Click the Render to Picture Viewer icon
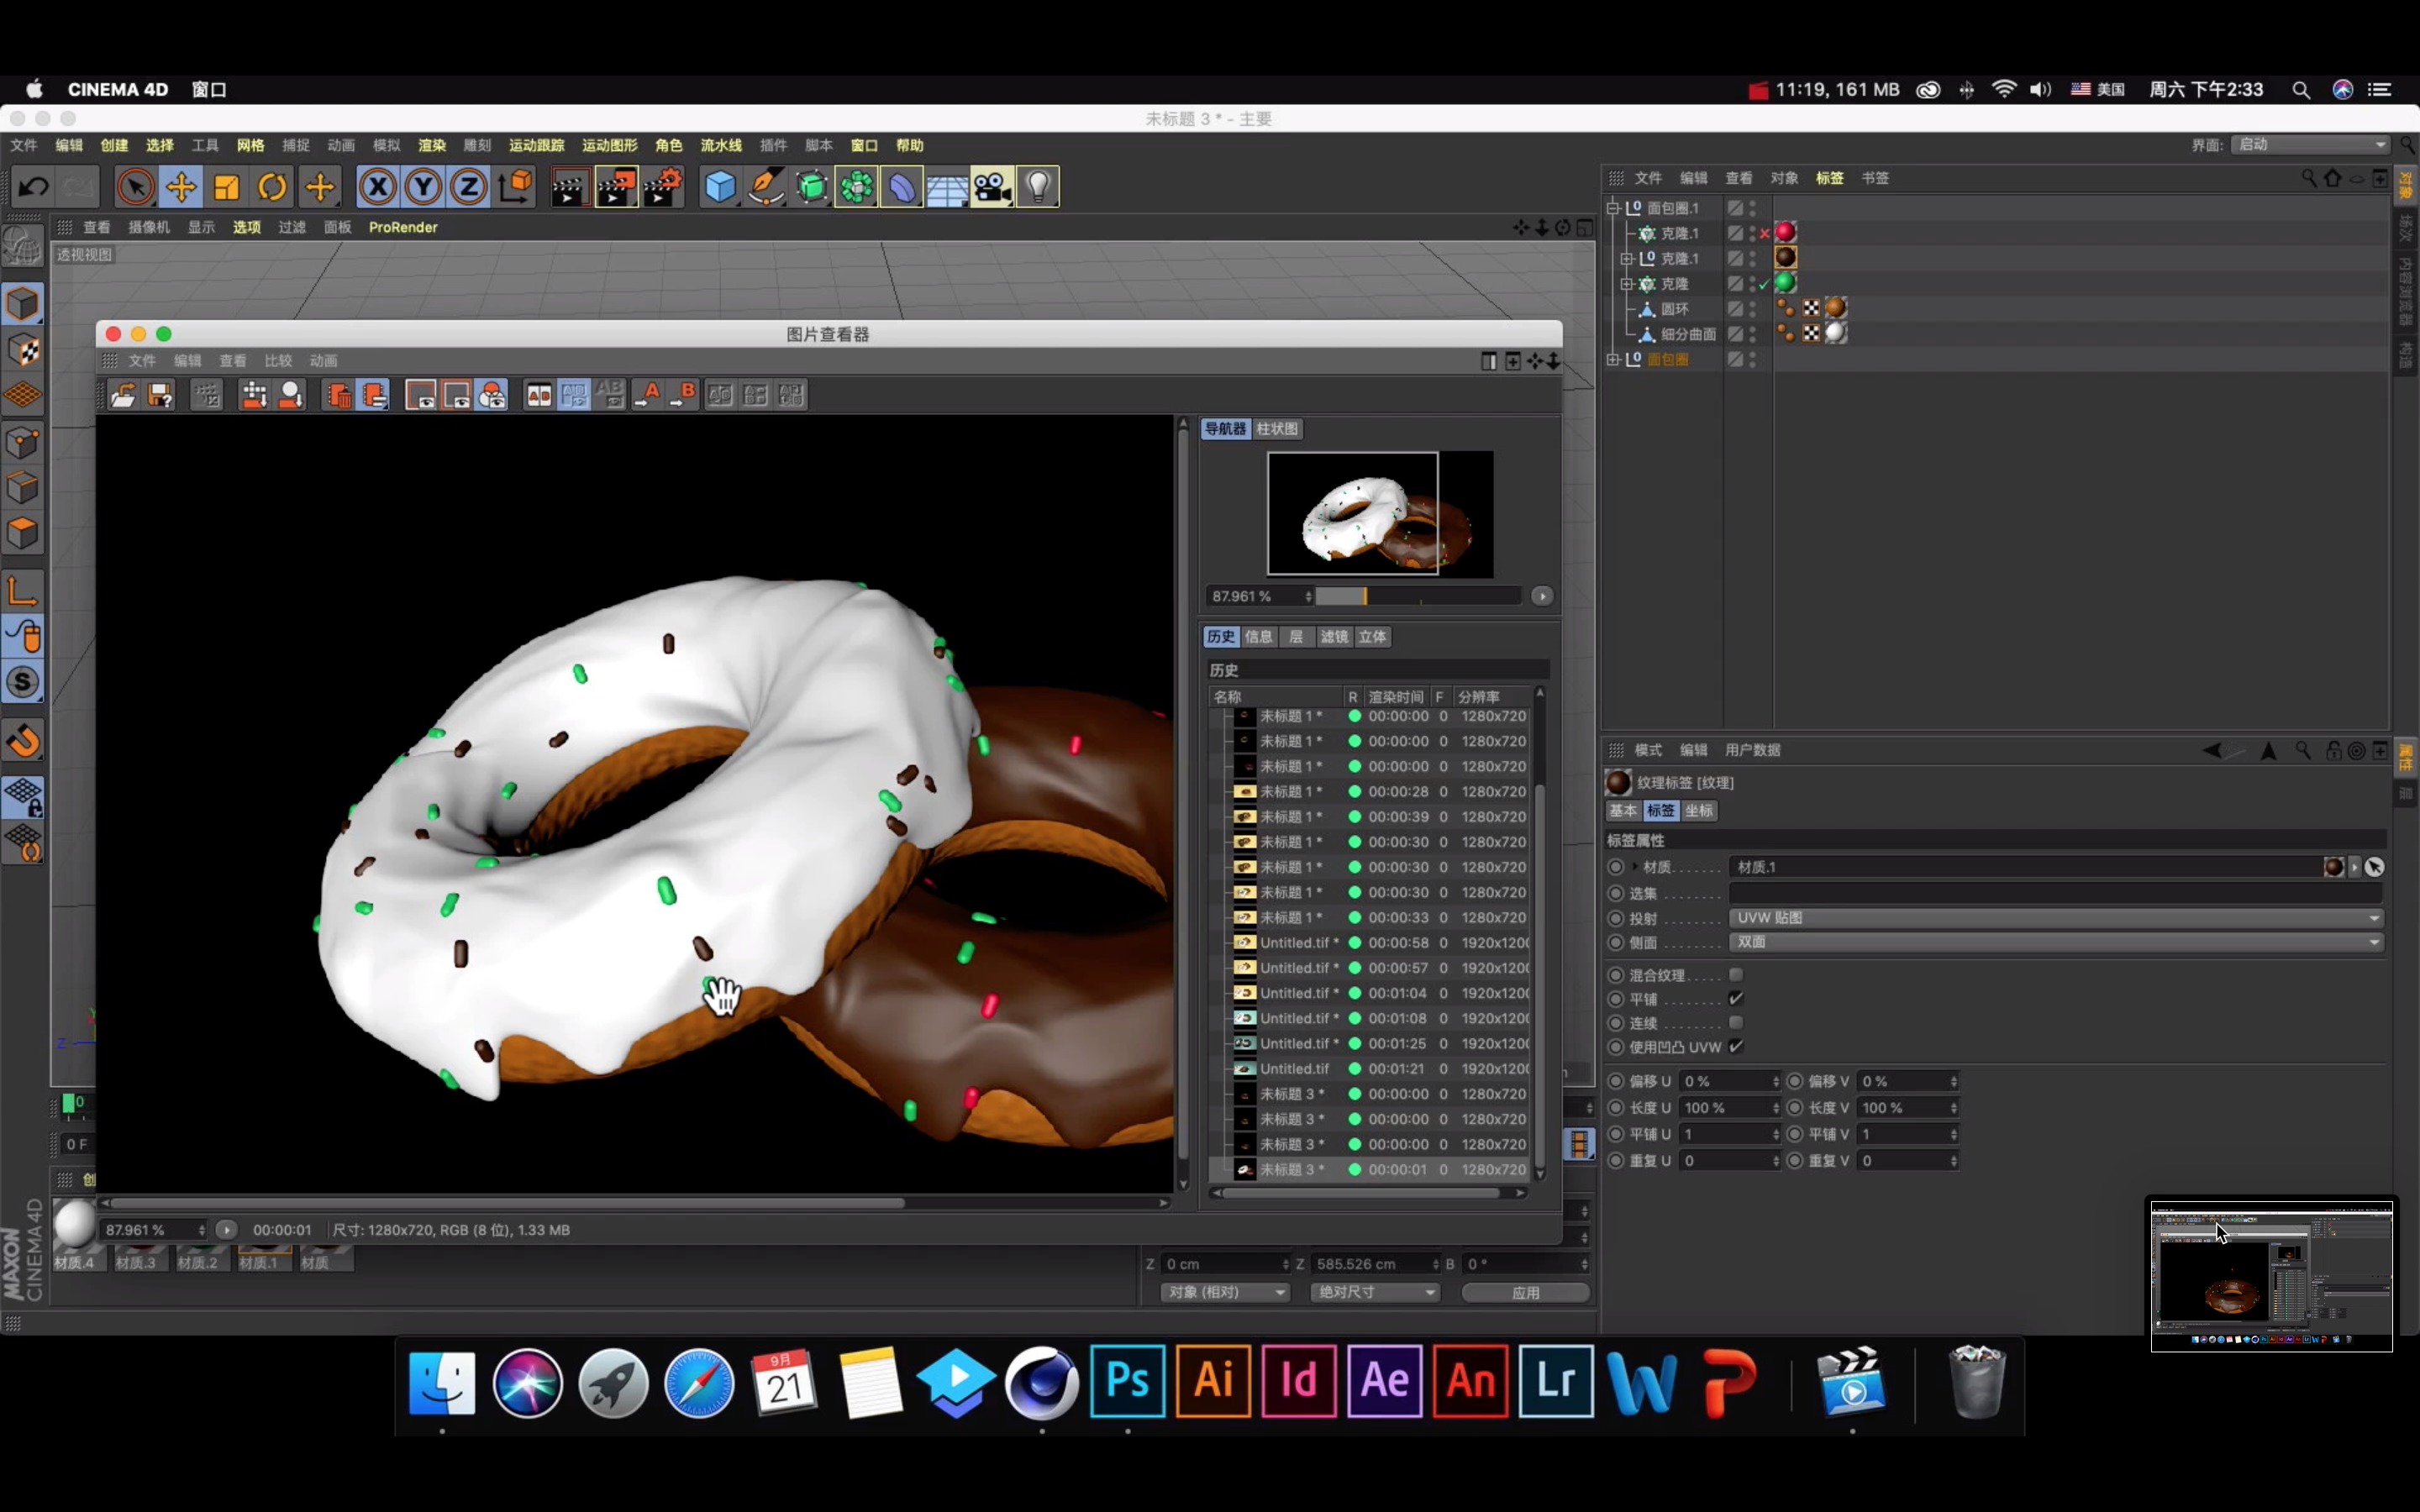 tap(616, 187)
